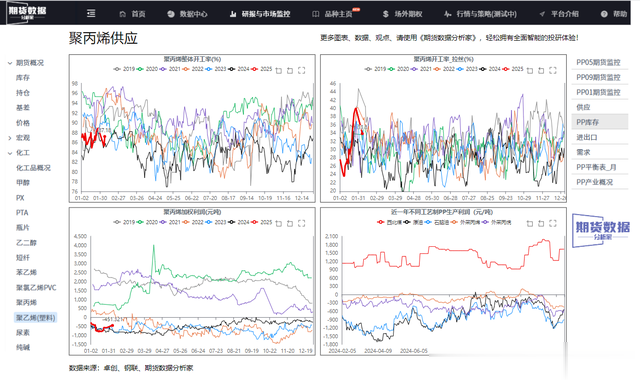640x385 pixels.
Task: Select 乙二醇 in left sidebar
Action: (27, 243)
